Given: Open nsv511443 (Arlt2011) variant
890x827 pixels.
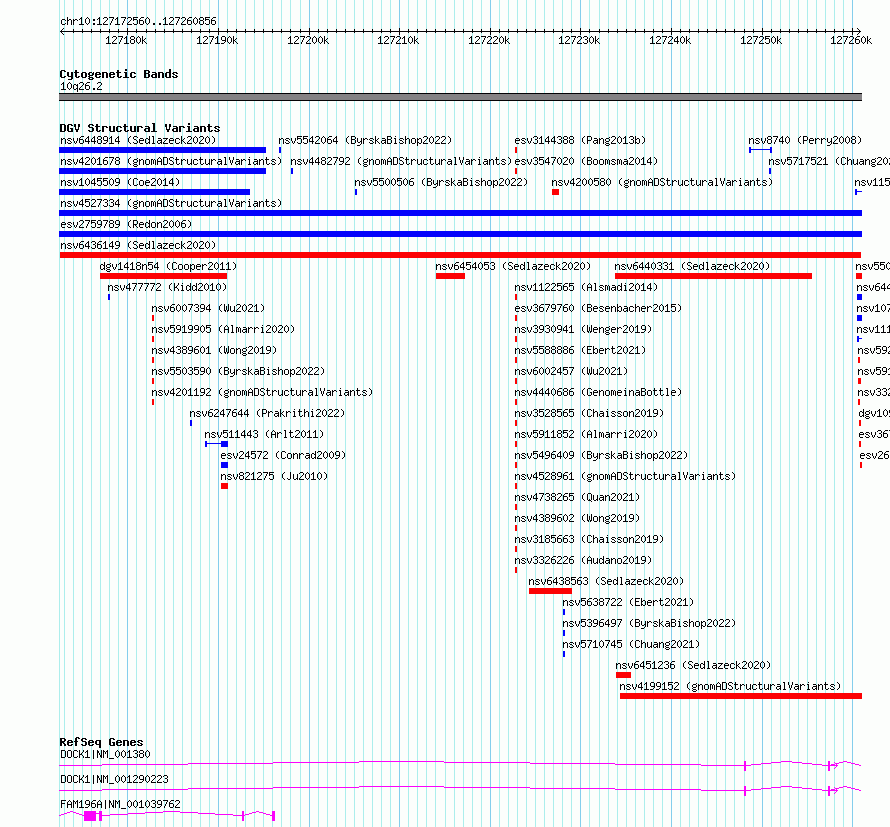Looking at the screenshot, I should point(264,434).
